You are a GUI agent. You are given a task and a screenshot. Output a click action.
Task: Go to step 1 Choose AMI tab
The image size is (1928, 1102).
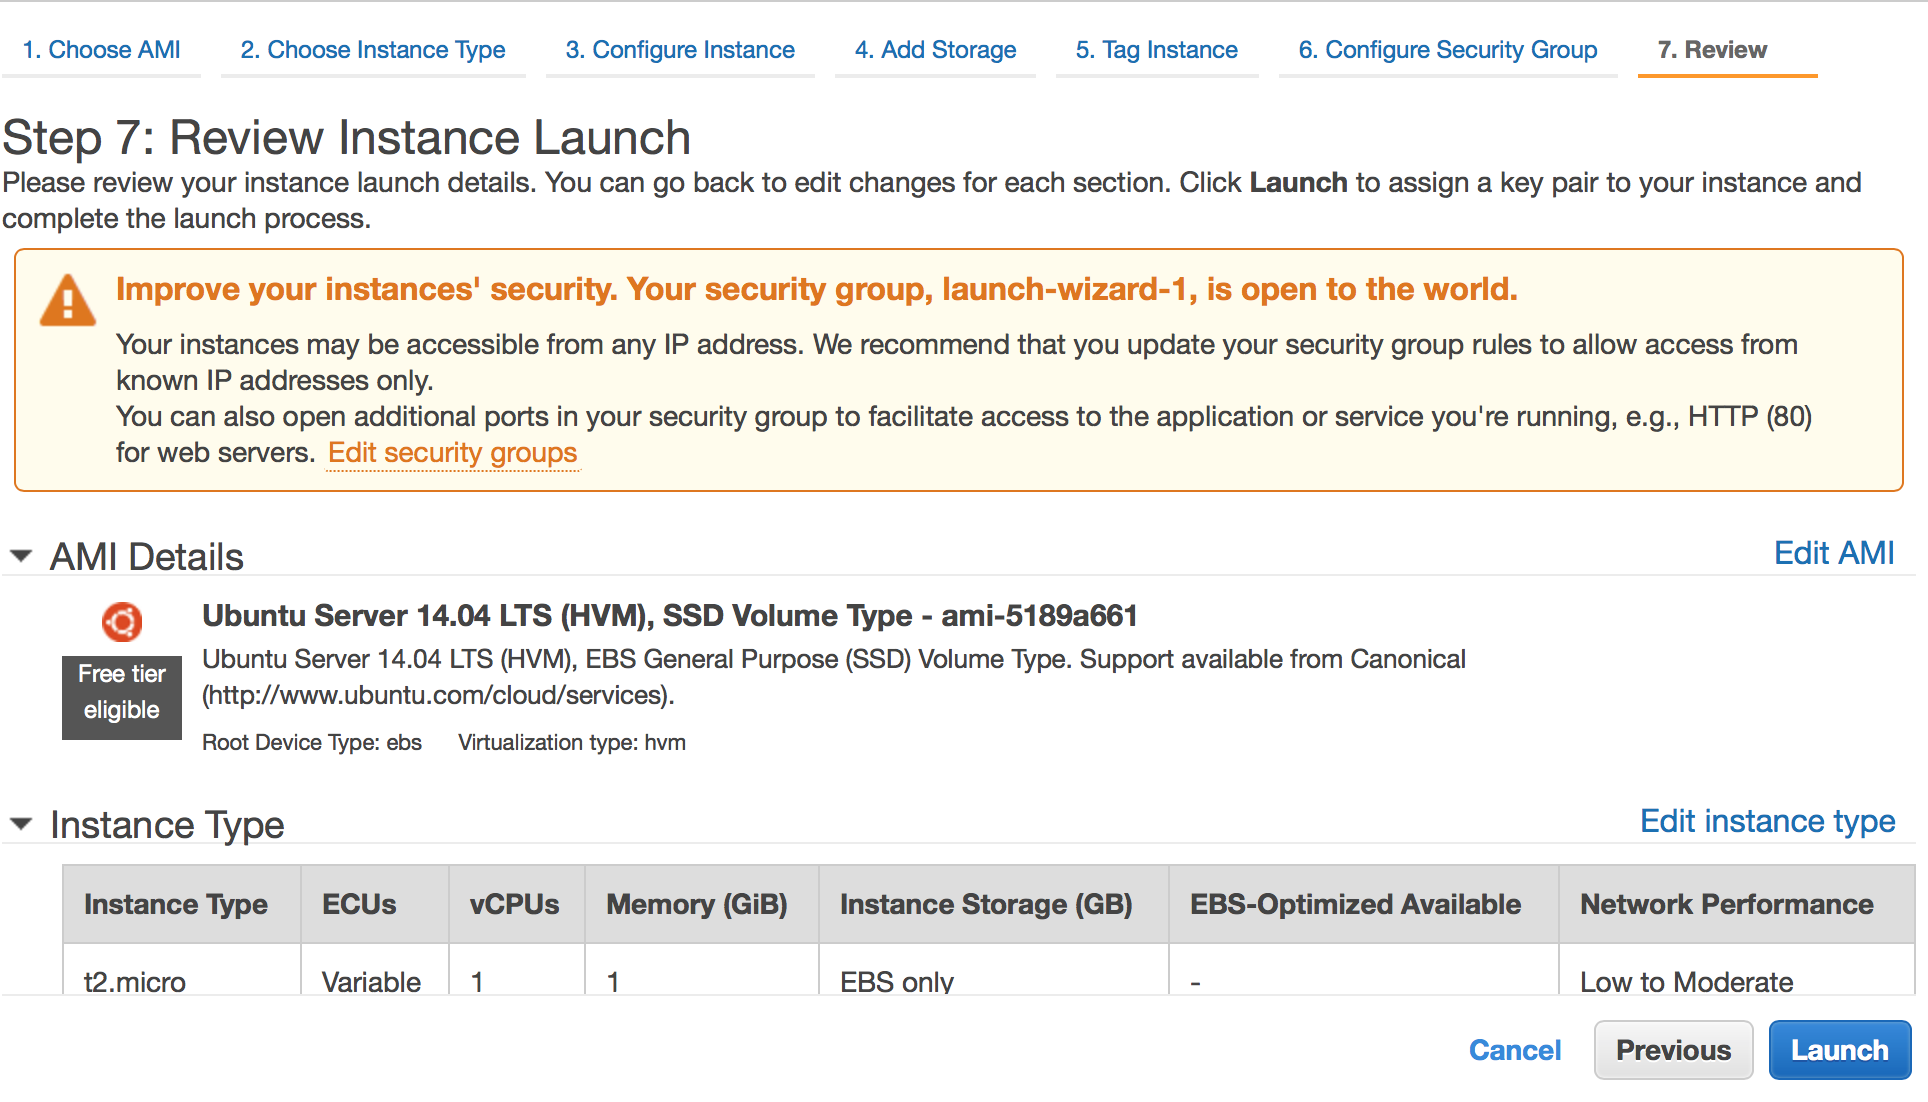(101, 50)
